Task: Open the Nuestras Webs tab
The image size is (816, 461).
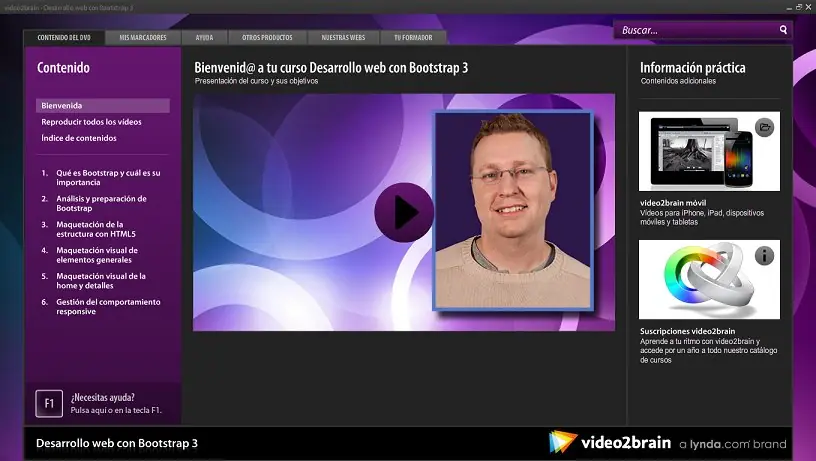Action: pyautogui.click(x=343, y=37)
